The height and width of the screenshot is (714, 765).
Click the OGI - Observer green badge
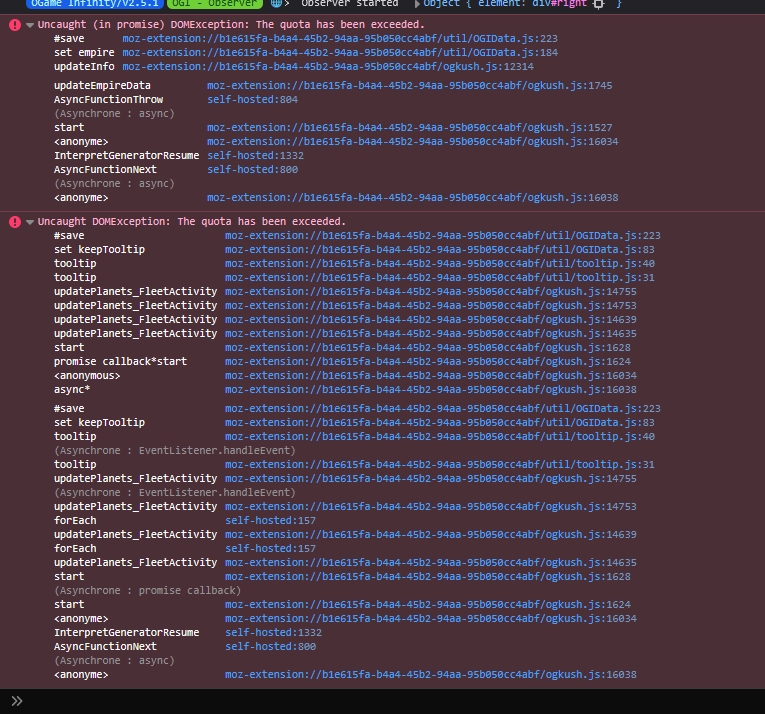(x=215, y=3)
